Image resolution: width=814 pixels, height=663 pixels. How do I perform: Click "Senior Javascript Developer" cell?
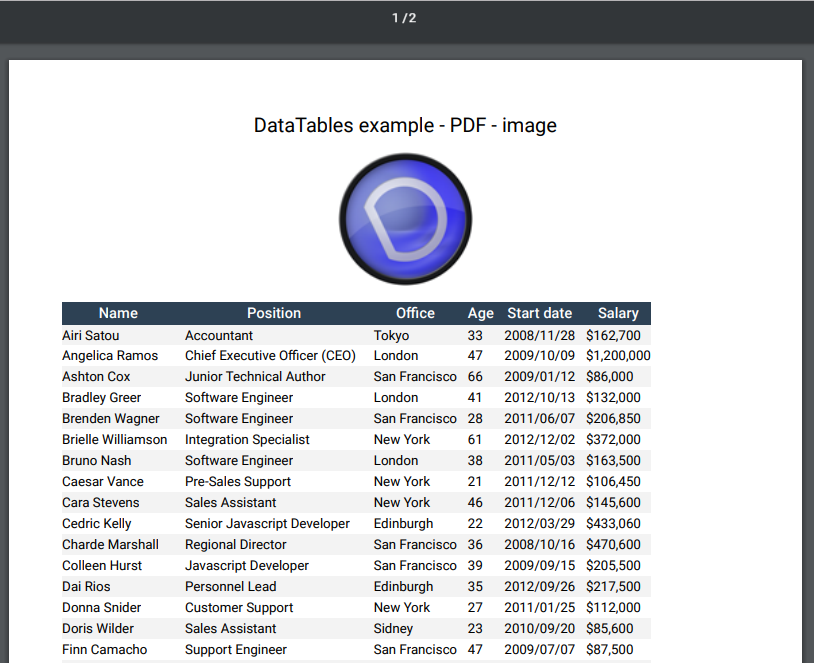pyautogui.click(x=267, y=524)
